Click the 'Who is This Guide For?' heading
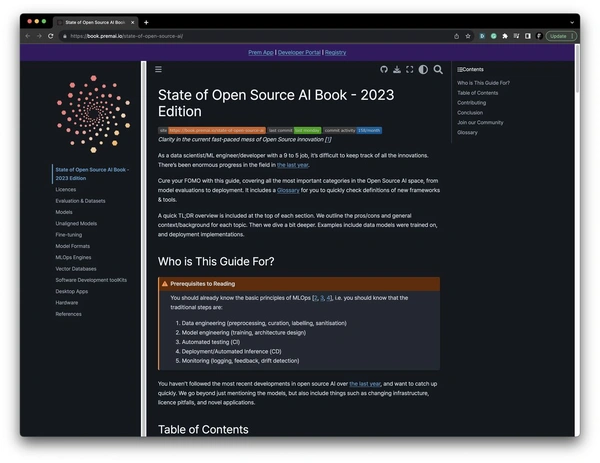Screen dimensions: 600x463 point(216,261)
